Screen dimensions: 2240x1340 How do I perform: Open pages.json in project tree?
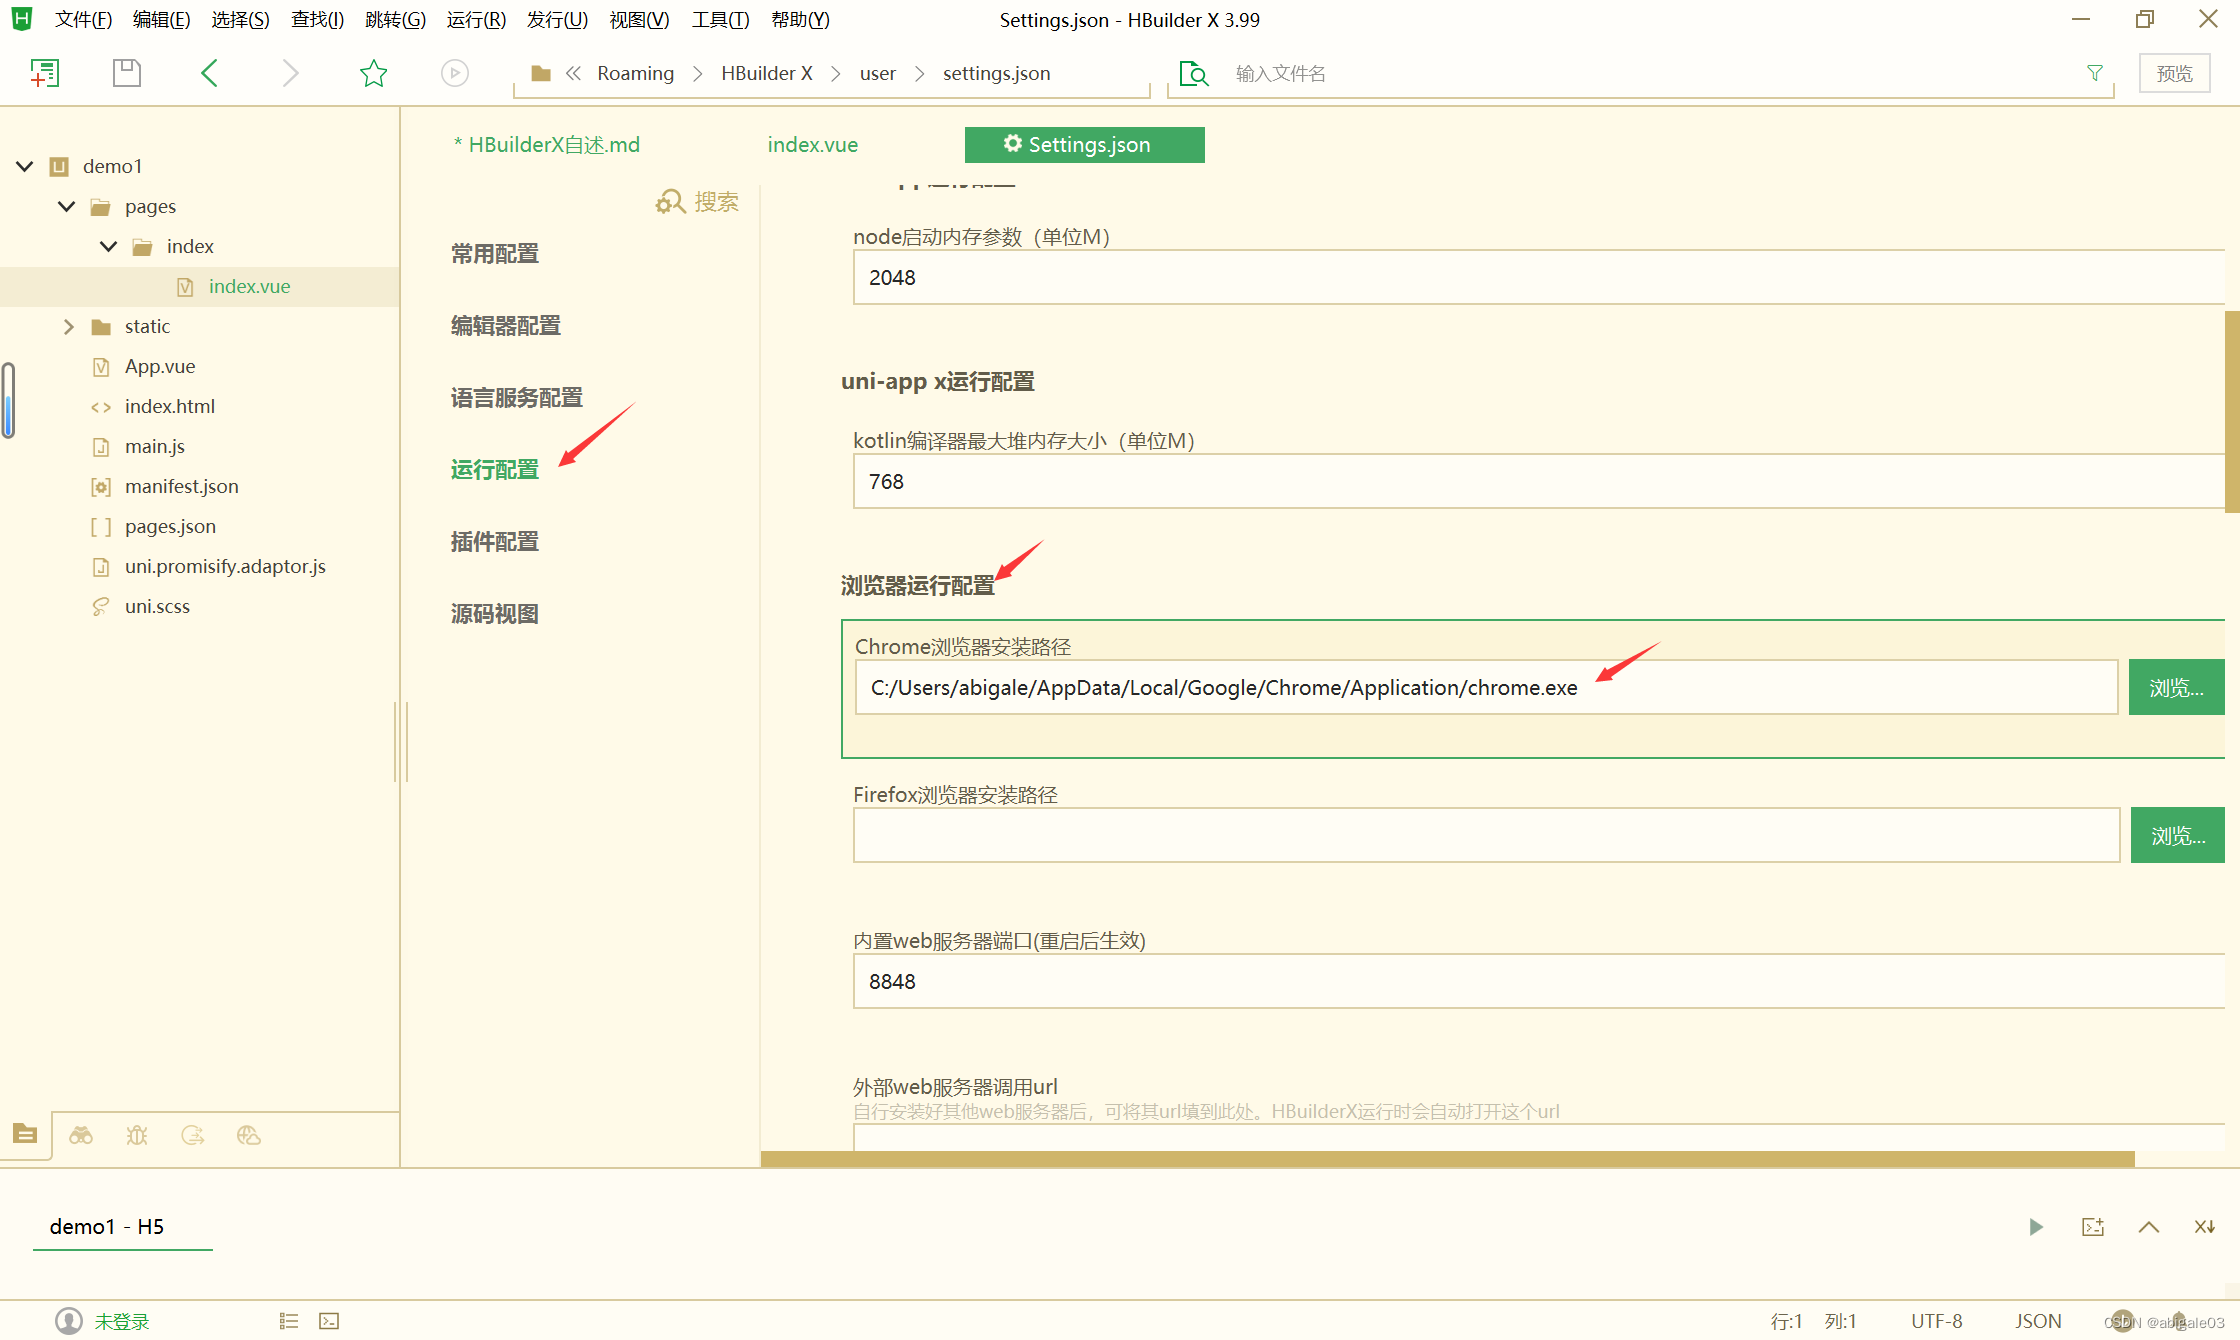[170, 527]
